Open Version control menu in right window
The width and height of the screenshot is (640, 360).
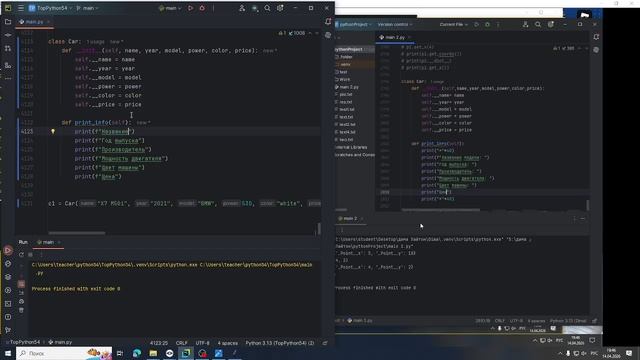(394, 24)
